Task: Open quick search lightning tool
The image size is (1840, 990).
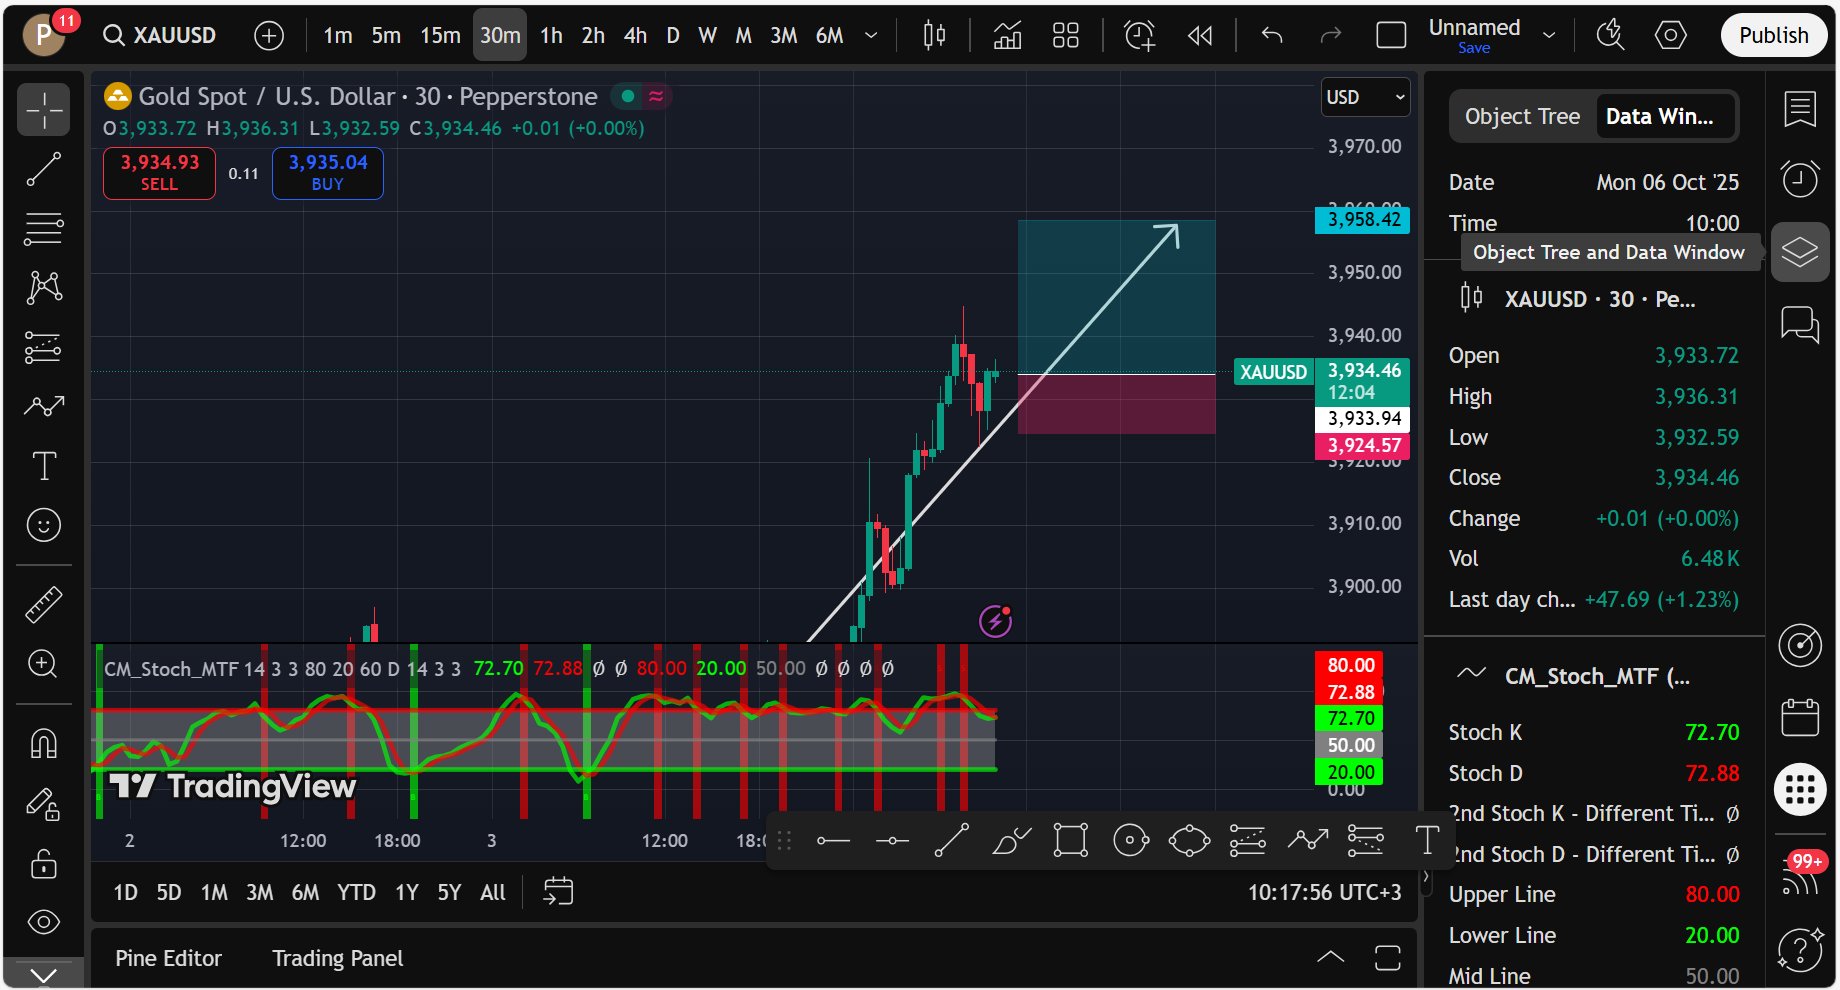Action: [x=1610, y=36]
